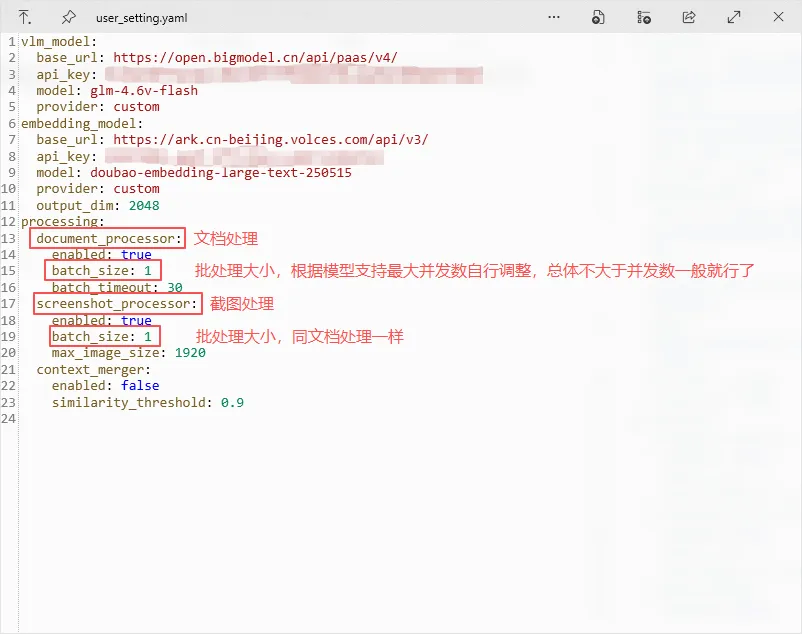This screenshot has height=634, width=802.
Task: Expand the preview to fullscreen
Action: coord(733,17)
